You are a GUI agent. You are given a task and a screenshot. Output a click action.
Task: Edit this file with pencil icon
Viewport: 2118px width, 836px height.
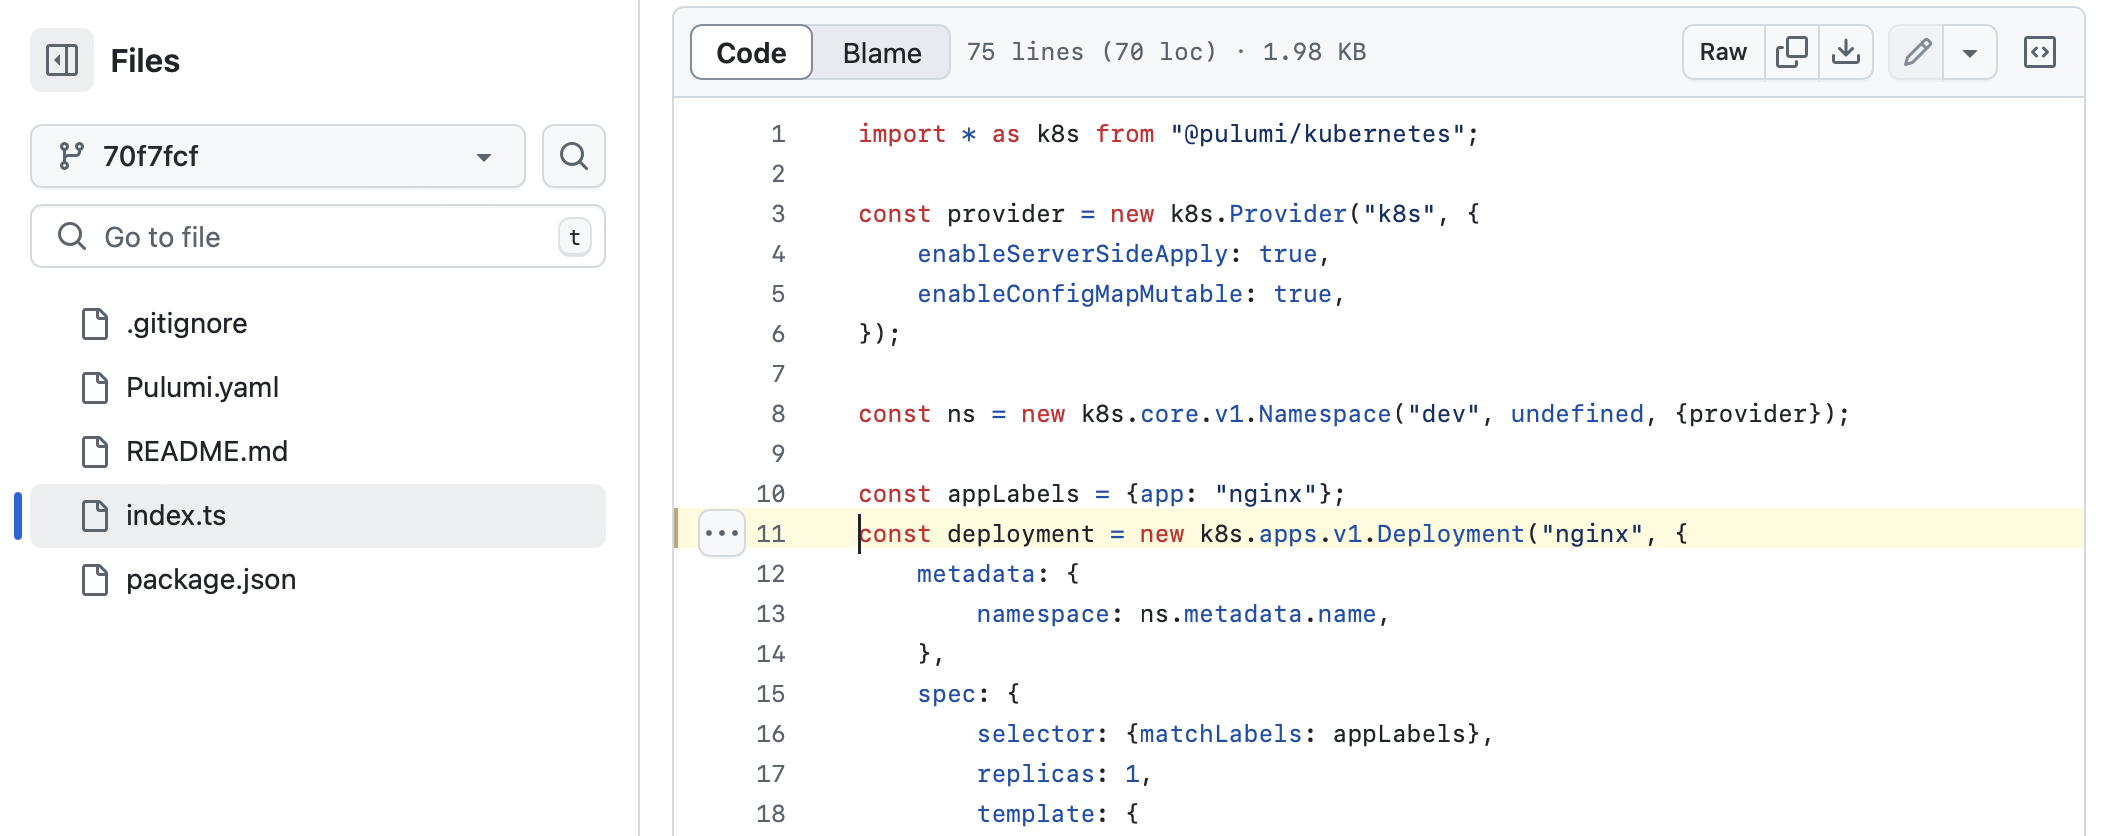pyautogui.click(x=1916, y=52)
